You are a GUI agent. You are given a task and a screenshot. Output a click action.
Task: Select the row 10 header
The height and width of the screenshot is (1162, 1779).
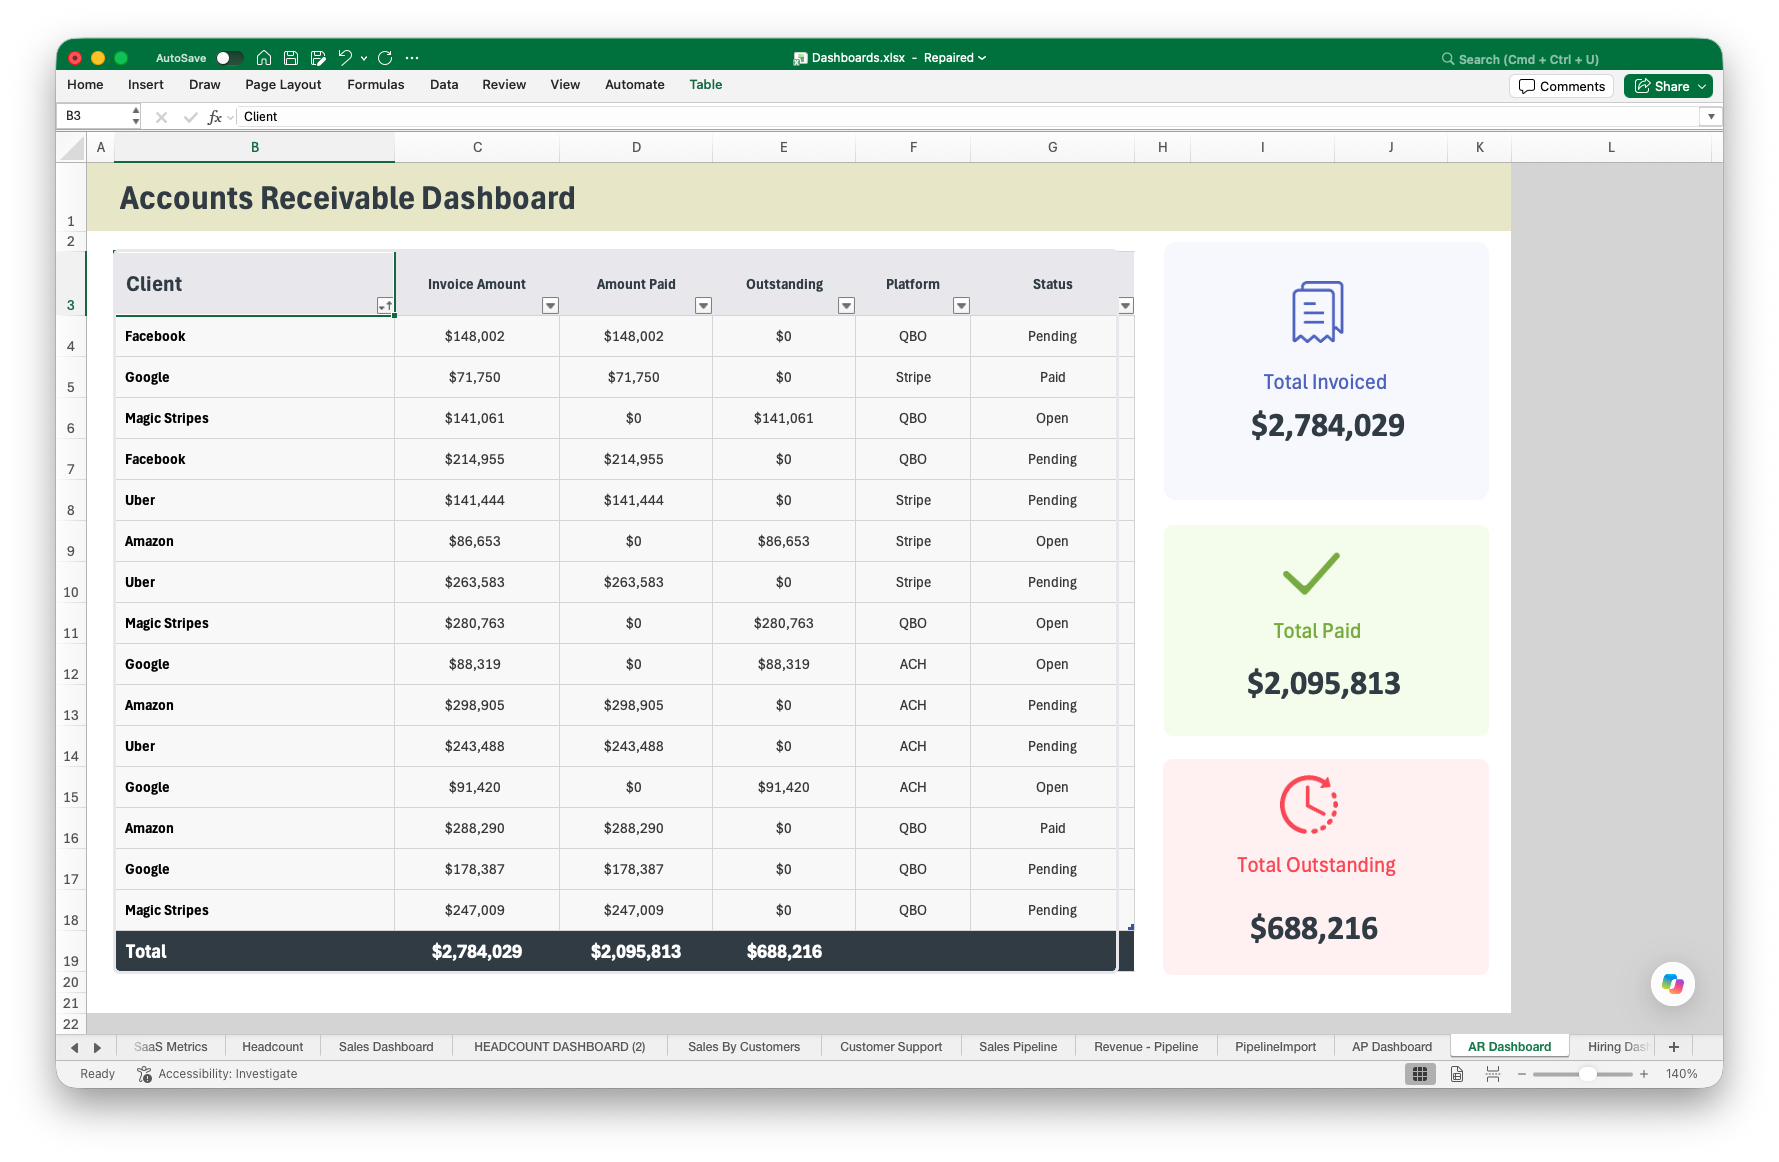coord(71,582)
